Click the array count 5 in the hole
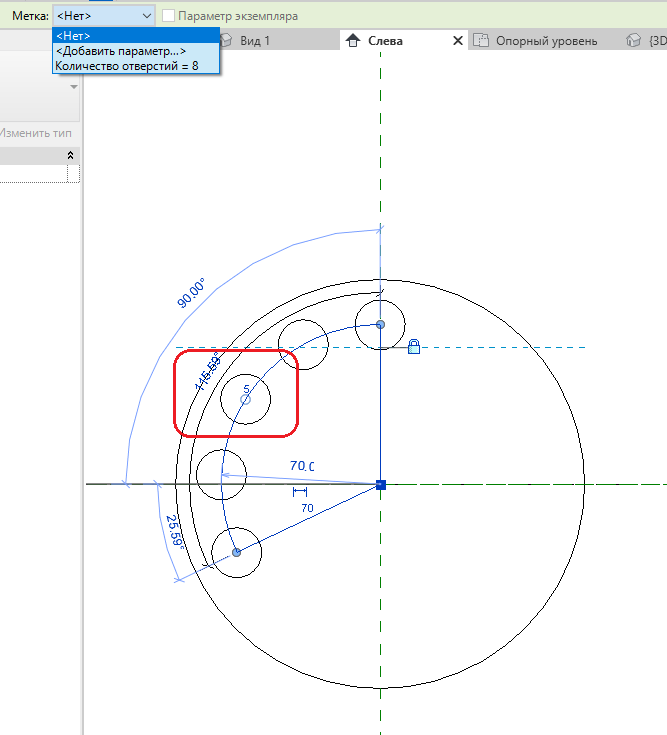667x735 pixels. tap(246, 388)
